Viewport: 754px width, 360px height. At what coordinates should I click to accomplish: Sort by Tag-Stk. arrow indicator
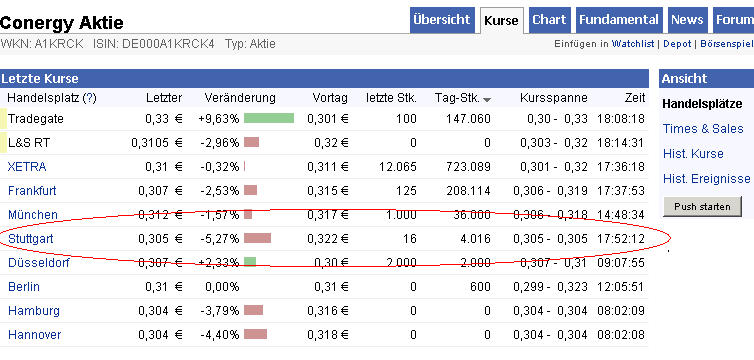point(487,100)
